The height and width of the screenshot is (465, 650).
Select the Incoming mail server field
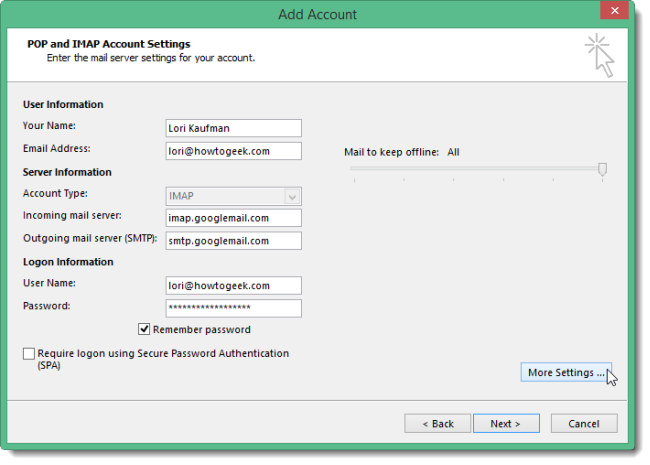233,218
